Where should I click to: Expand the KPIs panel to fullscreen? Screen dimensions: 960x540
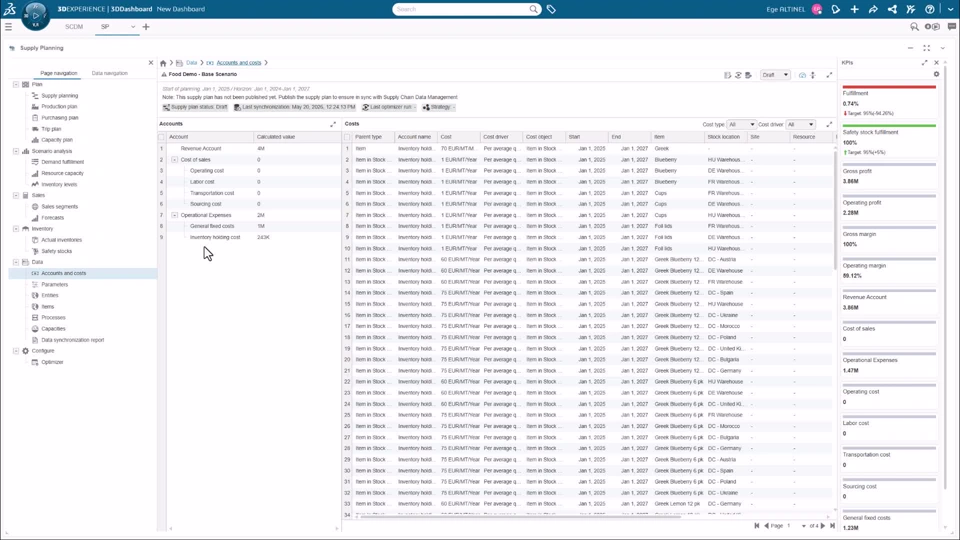pyautogui.click(x=924, y=62)
